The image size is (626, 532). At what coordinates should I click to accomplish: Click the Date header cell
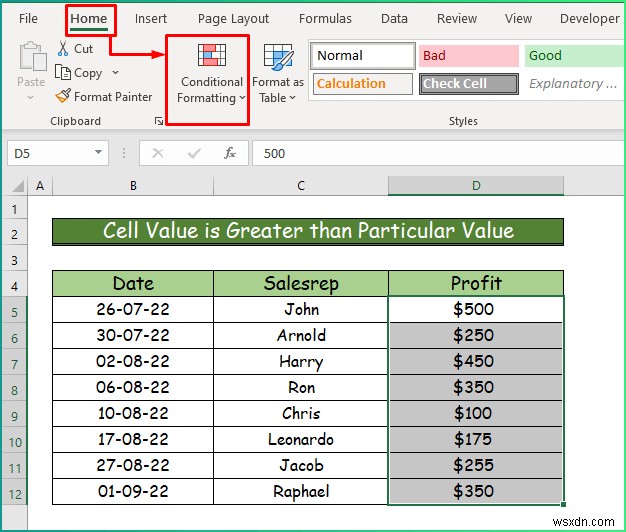point(133,283)
